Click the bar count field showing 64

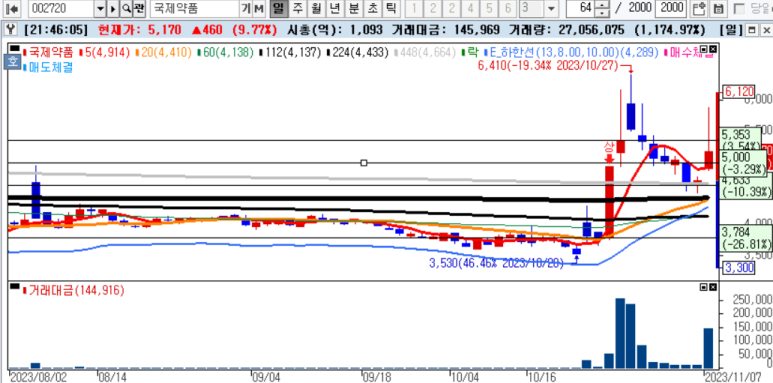pos(580,8)
